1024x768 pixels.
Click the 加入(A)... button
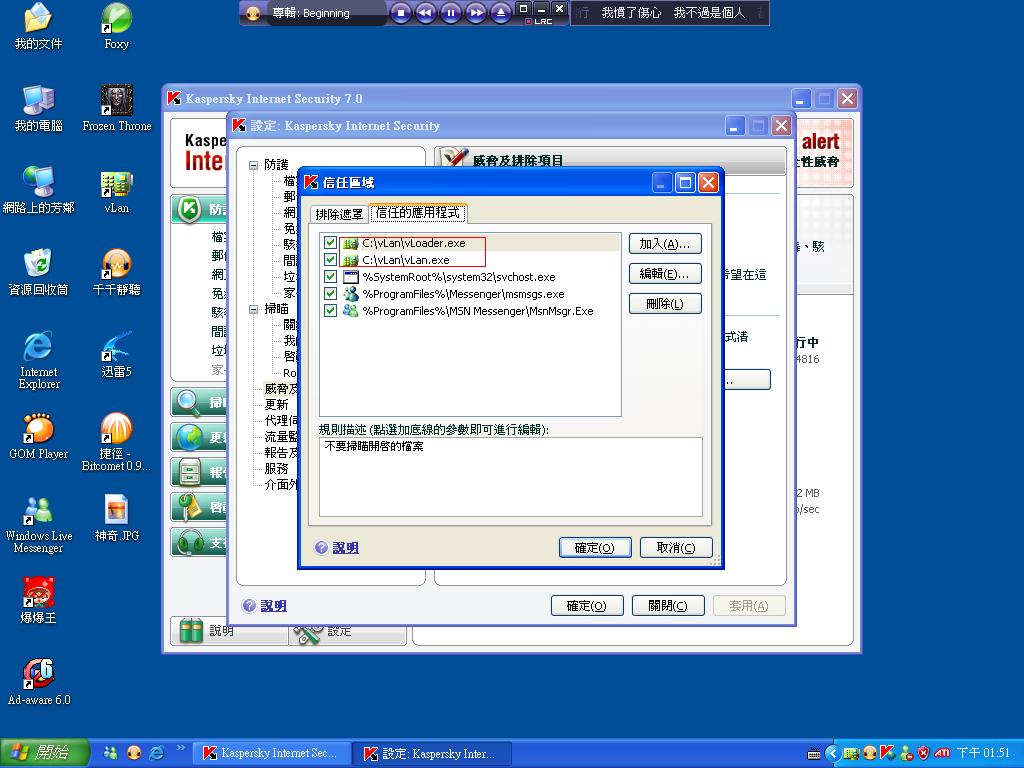coord(665,244)
